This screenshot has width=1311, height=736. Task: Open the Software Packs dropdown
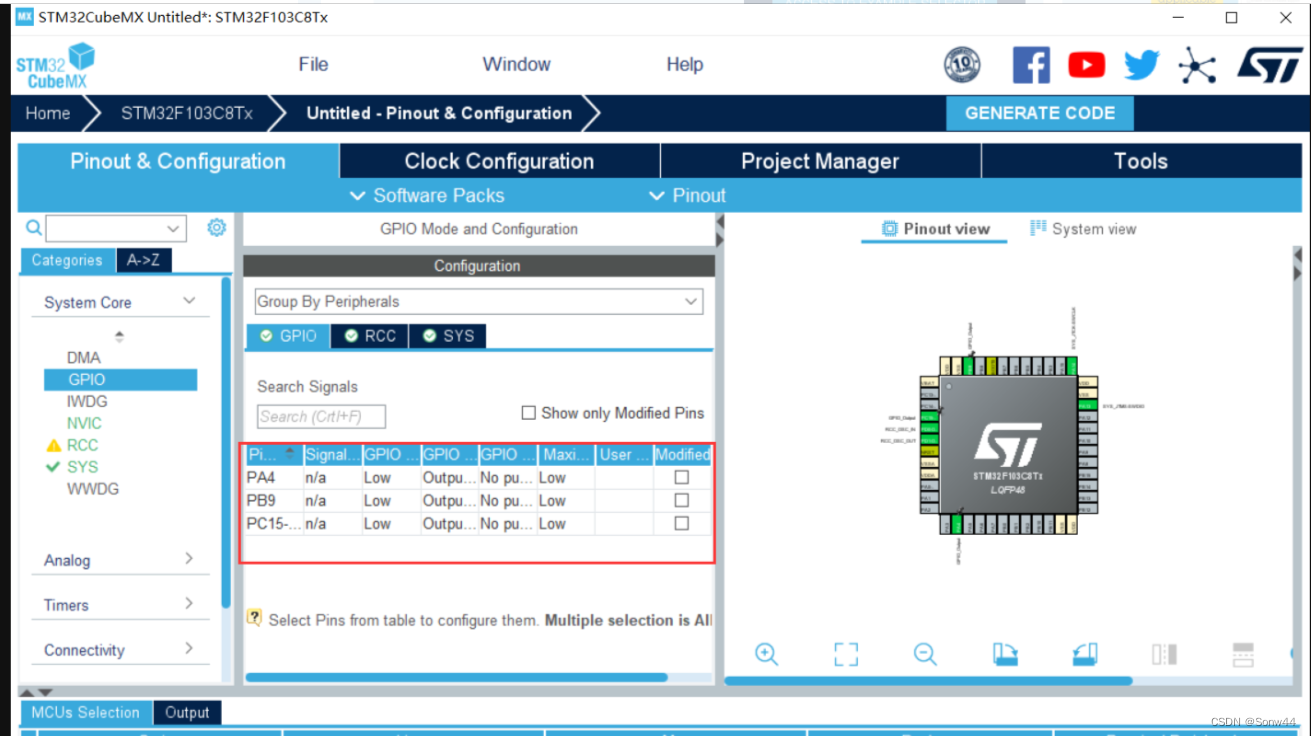[x=427, y=196]
